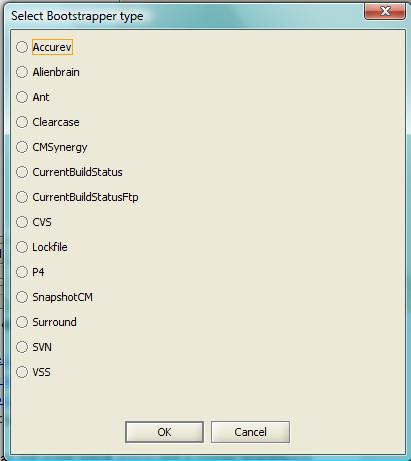
Task: Choose VSS bootstrapper type
Action: 22,372
